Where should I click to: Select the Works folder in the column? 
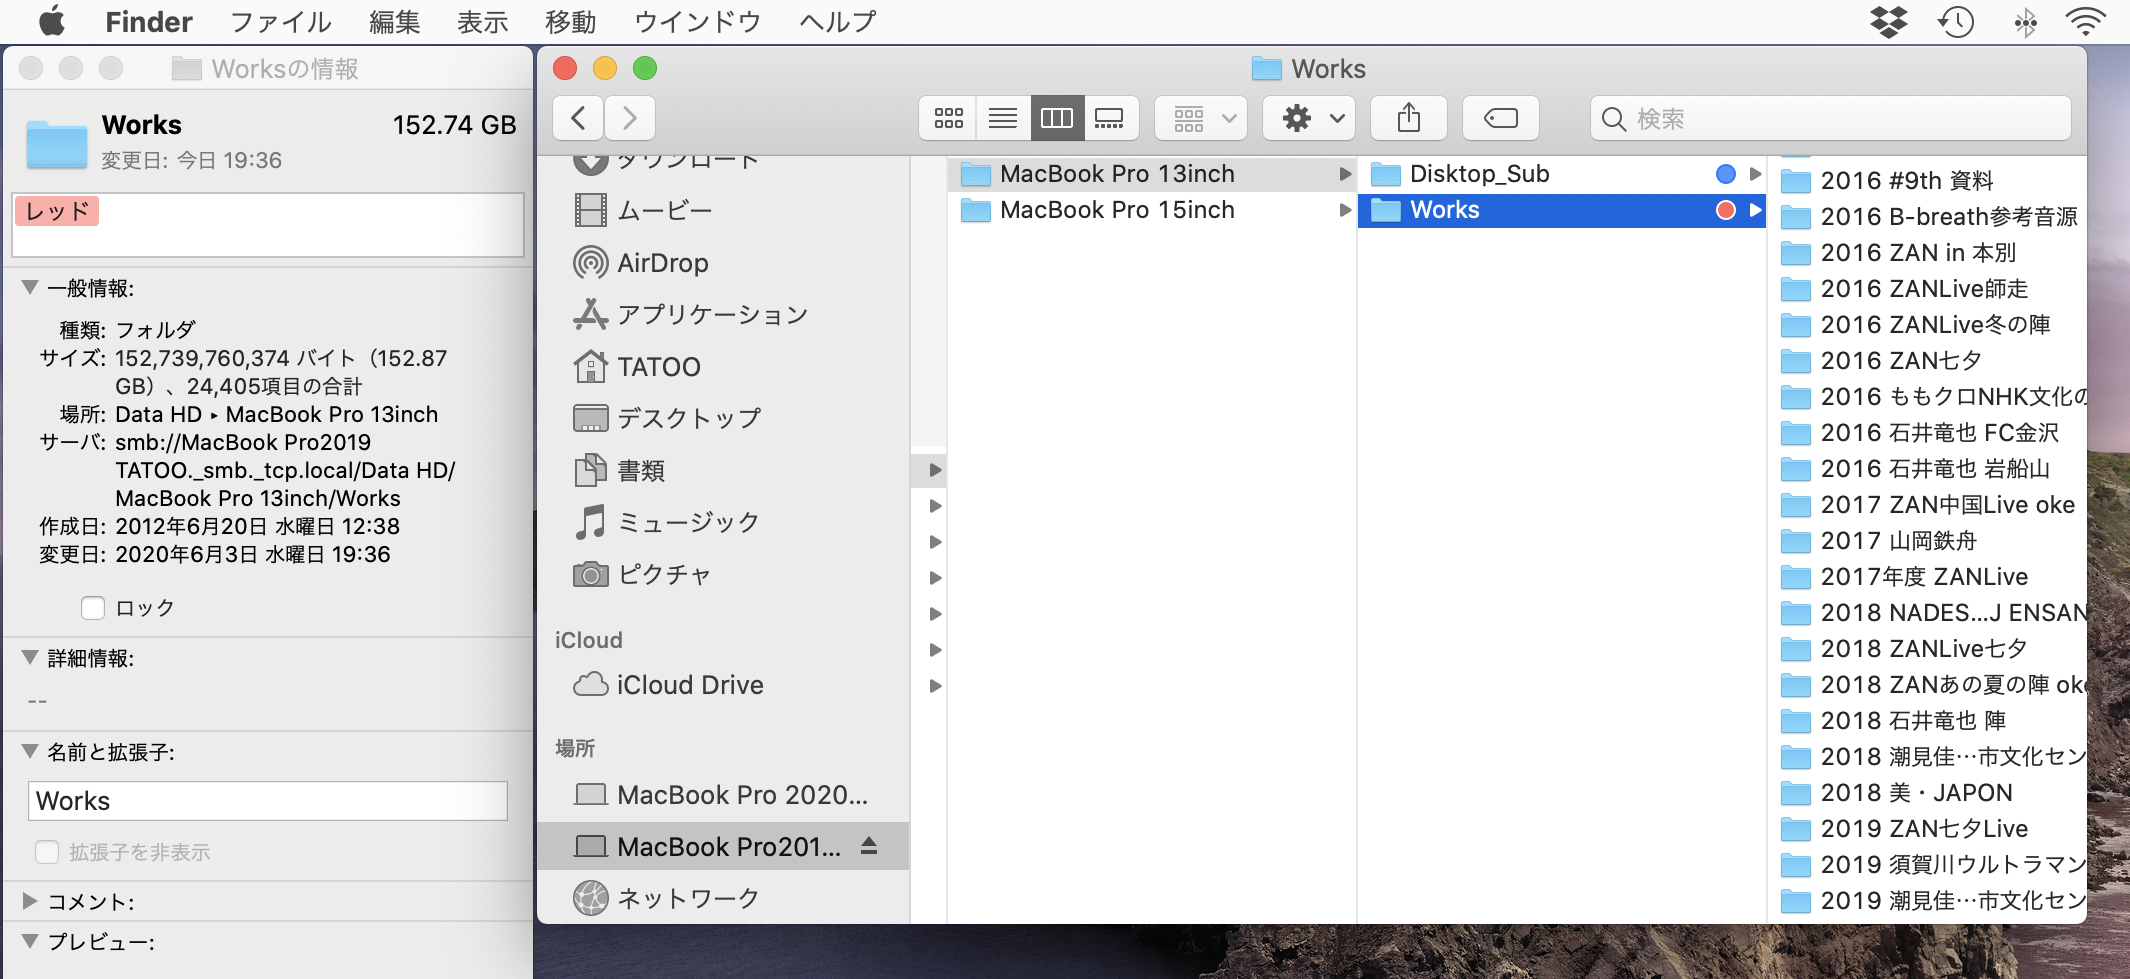tap(1562, 210)
